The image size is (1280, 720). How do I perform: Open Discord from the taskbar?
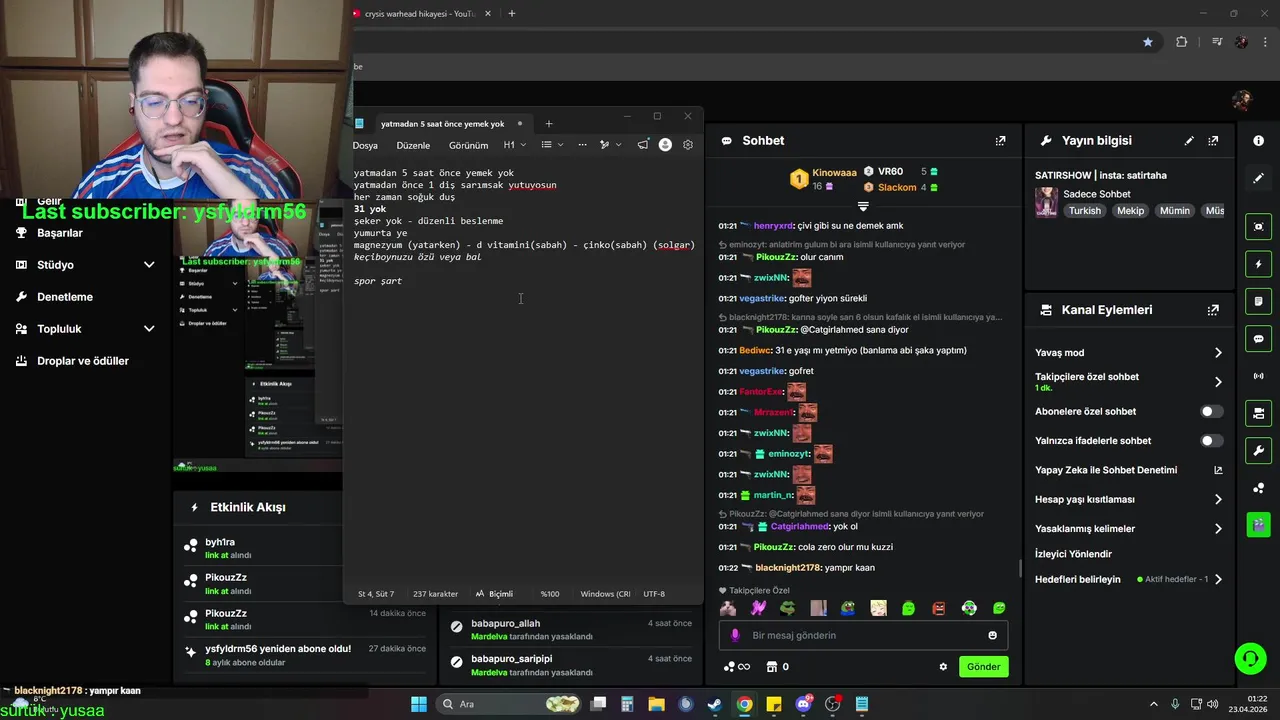(x=803, y=704)
